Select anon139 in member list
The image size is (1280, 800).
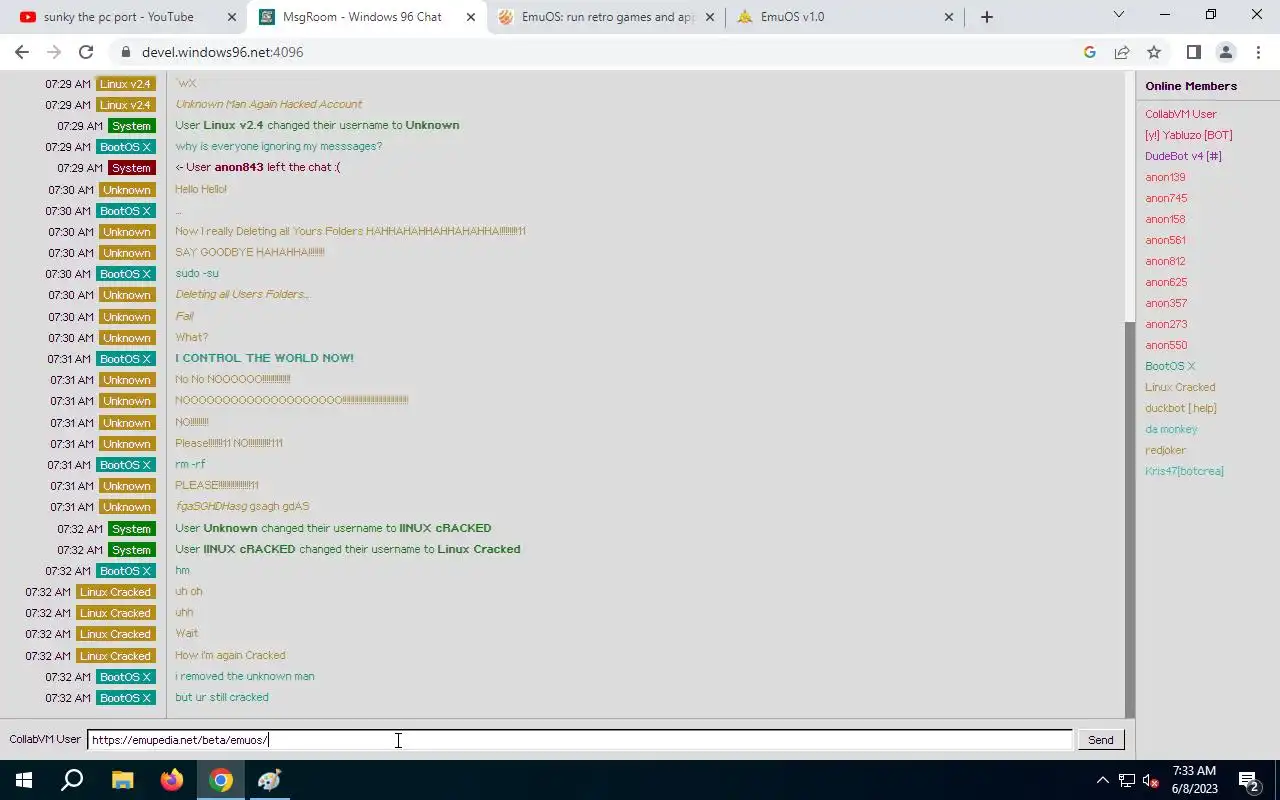pyautogui.click(x=1165, y=177)
